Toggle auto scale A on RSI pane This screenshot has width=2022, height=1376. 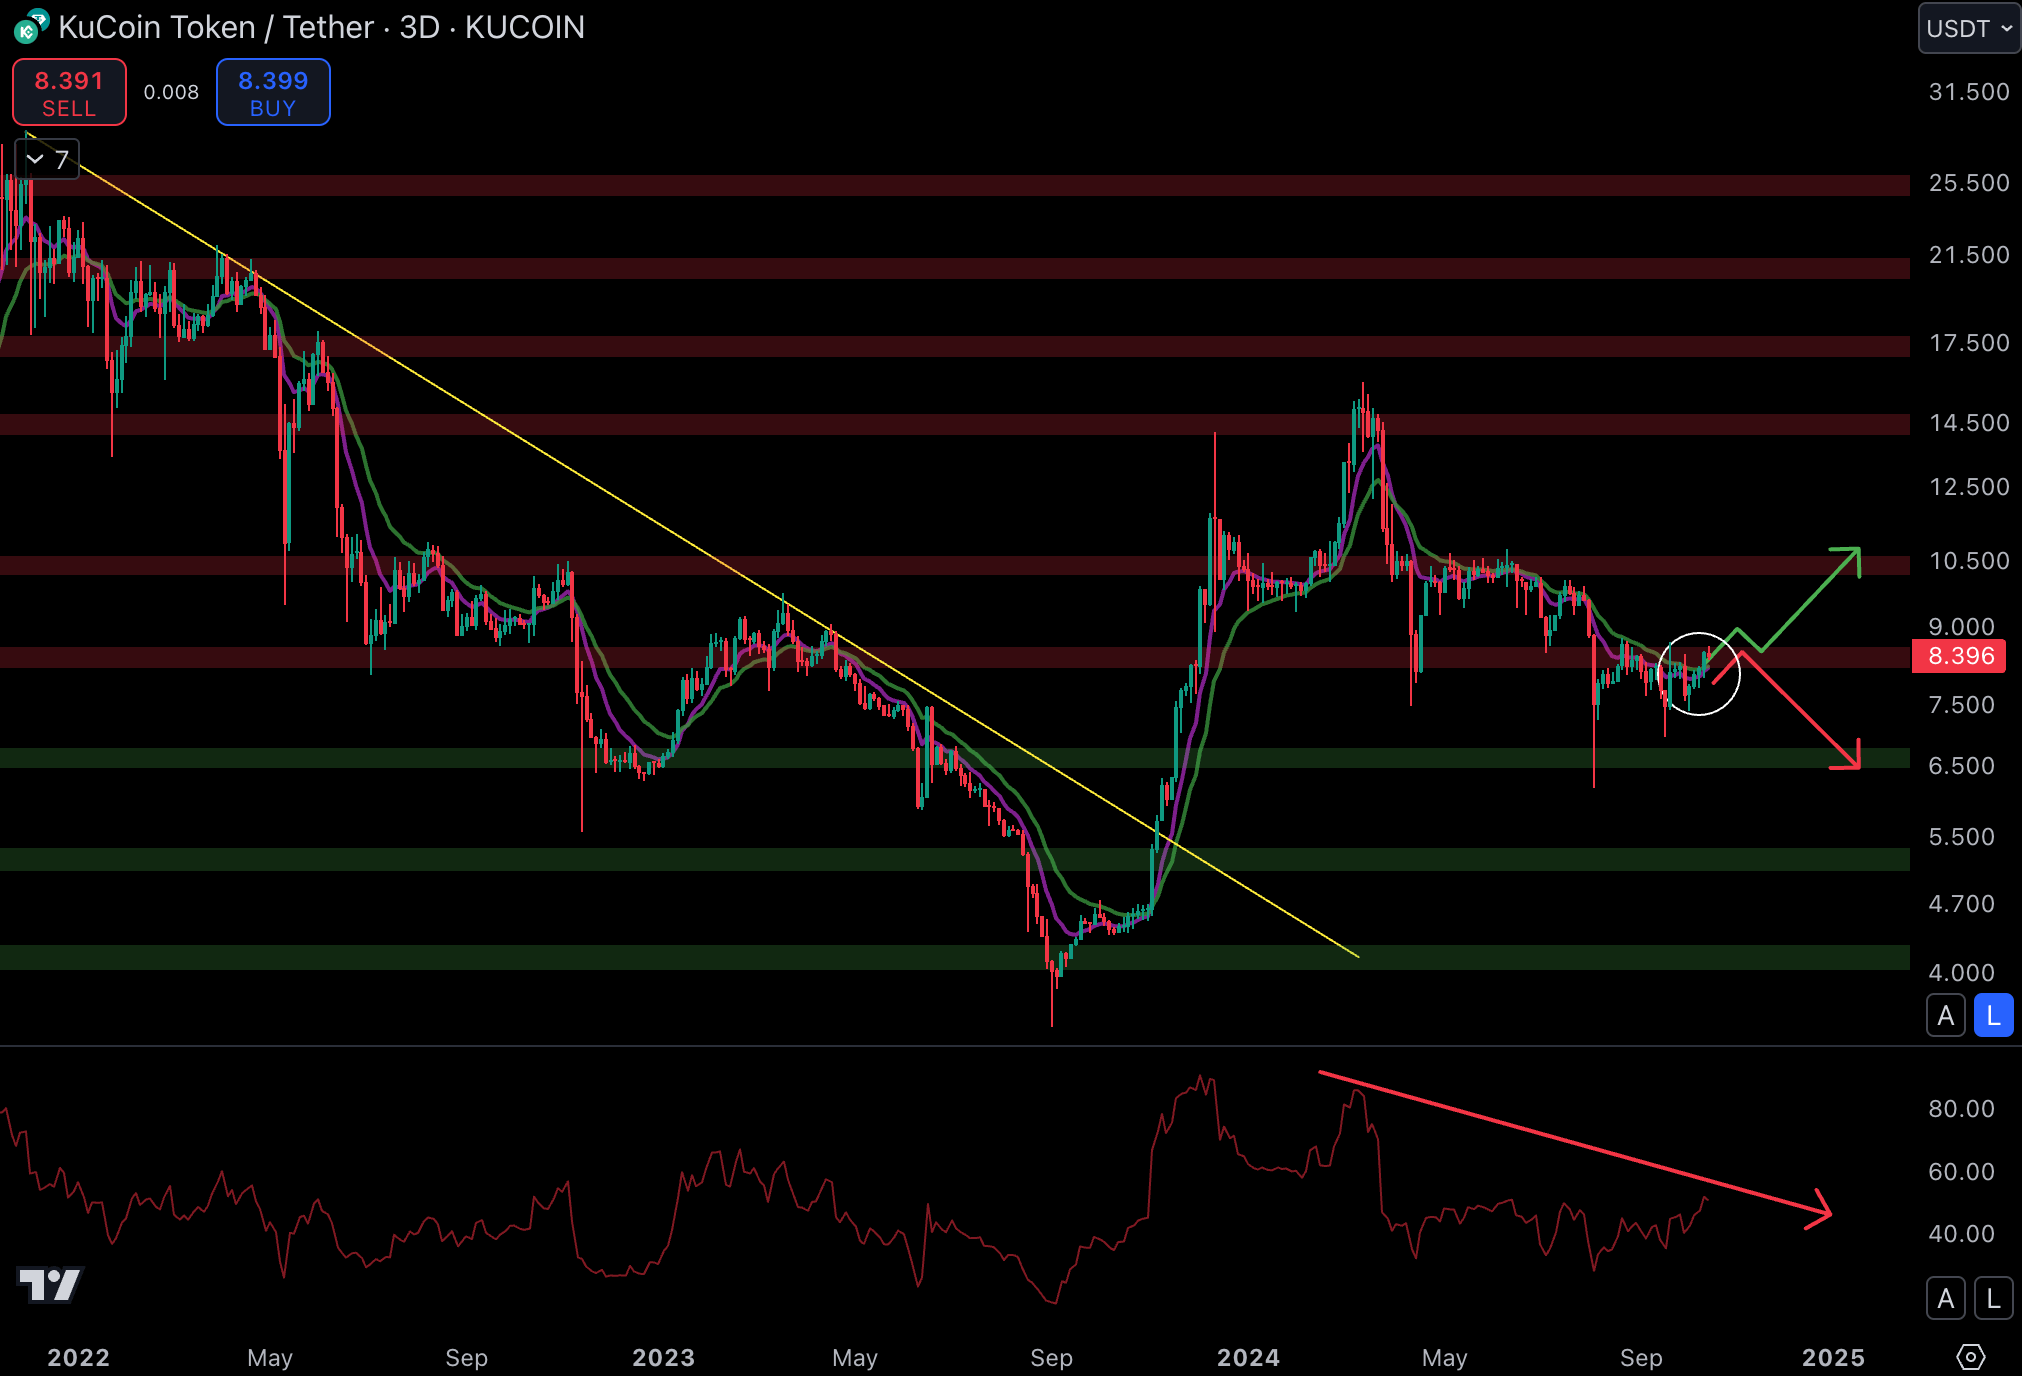(1945, 1299)
